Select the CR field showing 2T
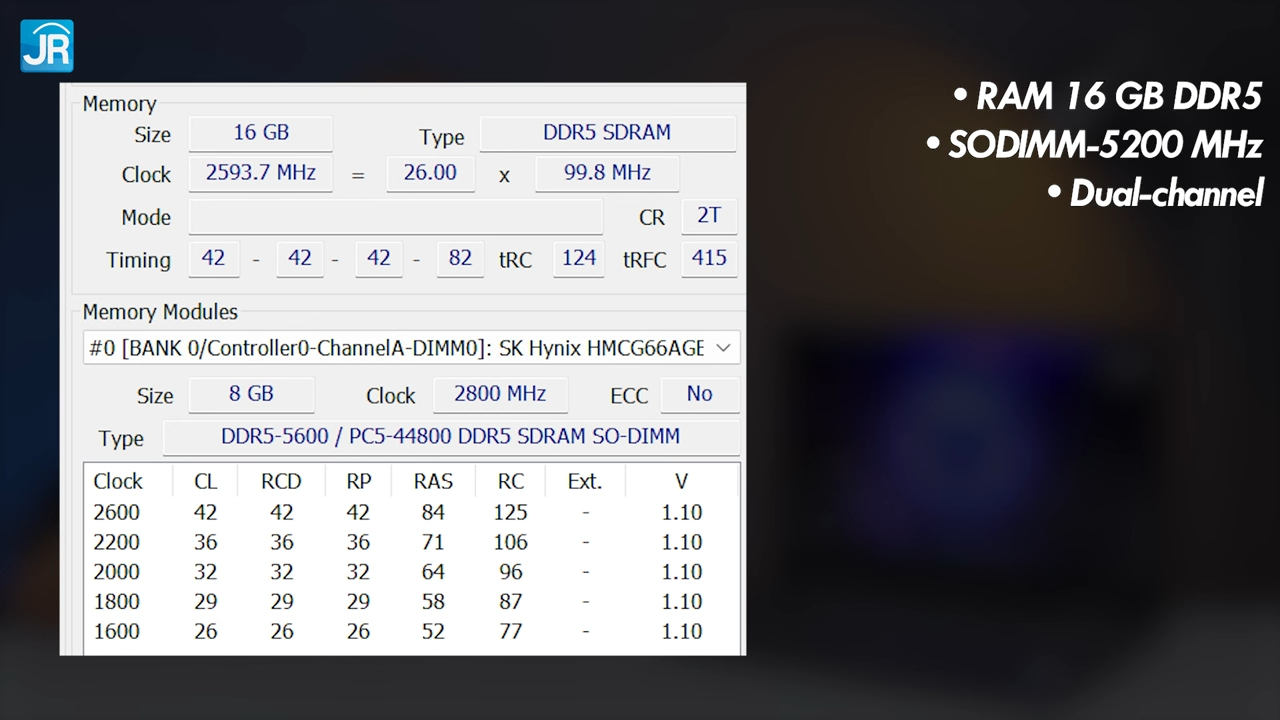Image resolution: width=1280 pixels, height=720 pixels. [709, 217]
